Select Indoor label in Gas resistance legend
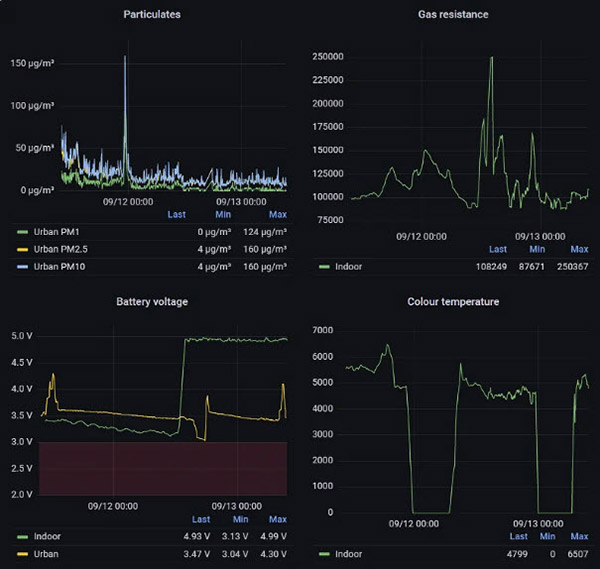This screenshot has height=569, width=600. [x=350, y=267]
